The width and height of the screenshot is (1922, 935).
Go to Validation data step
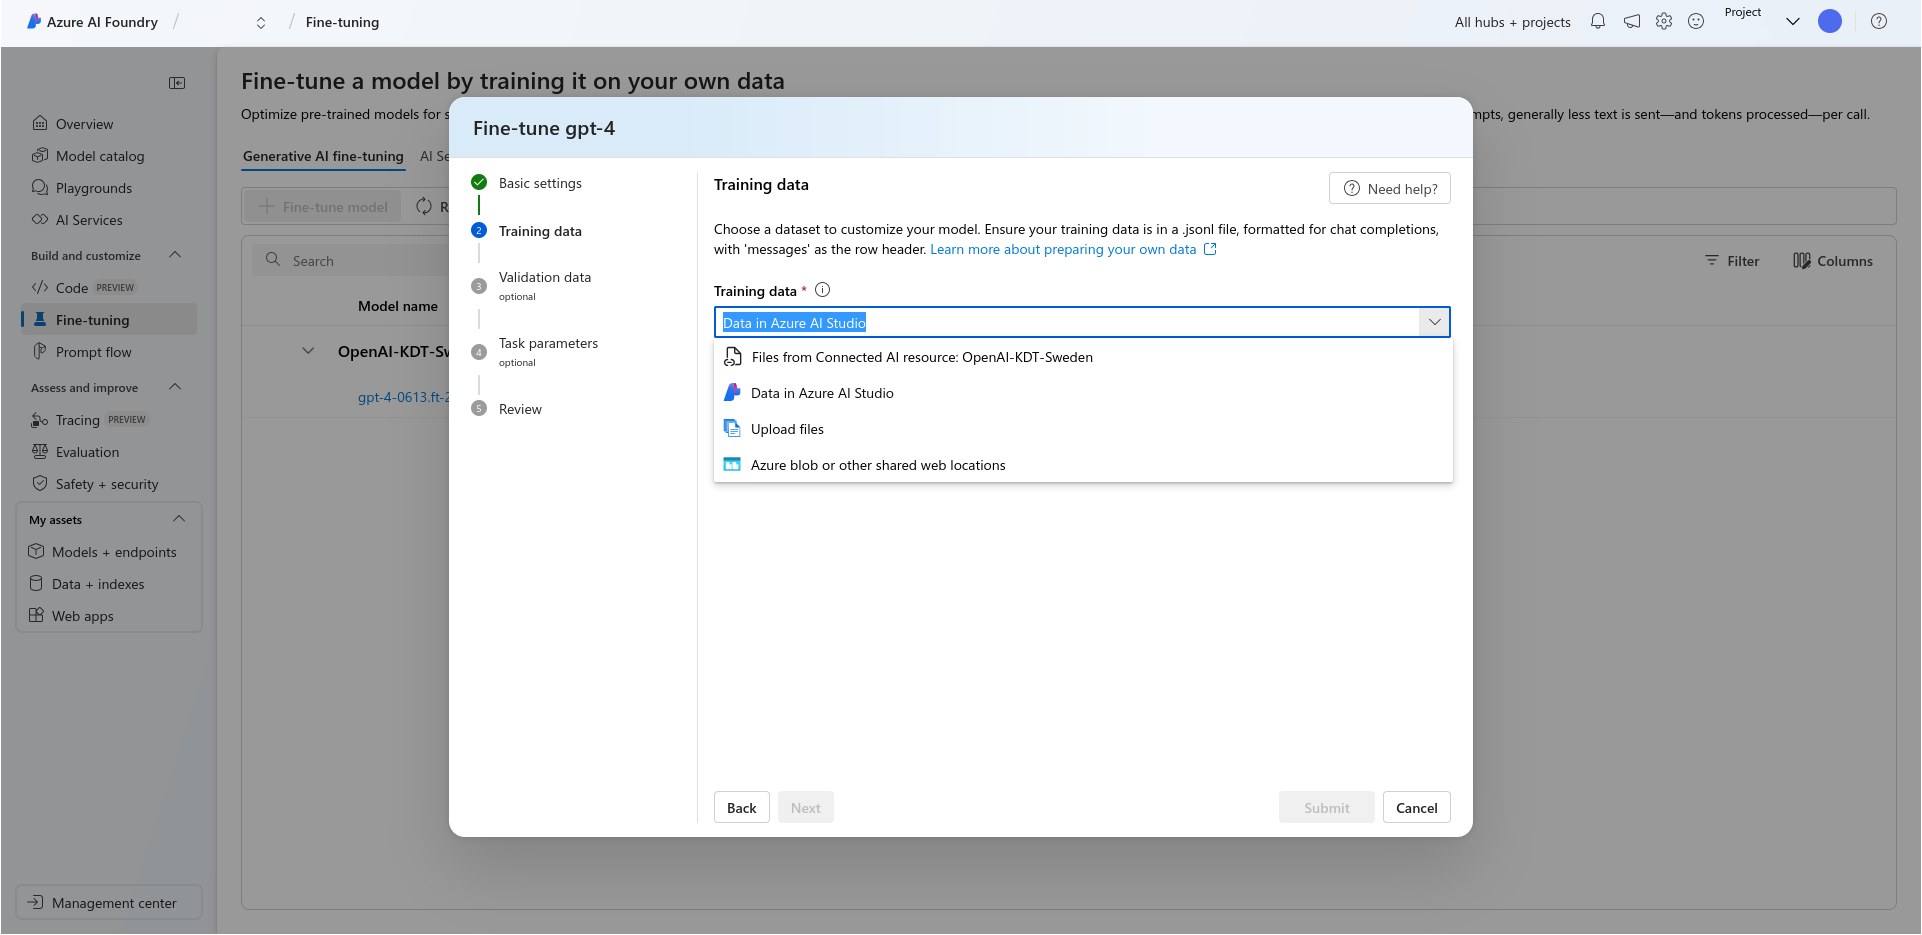click(x=545, y=277)
